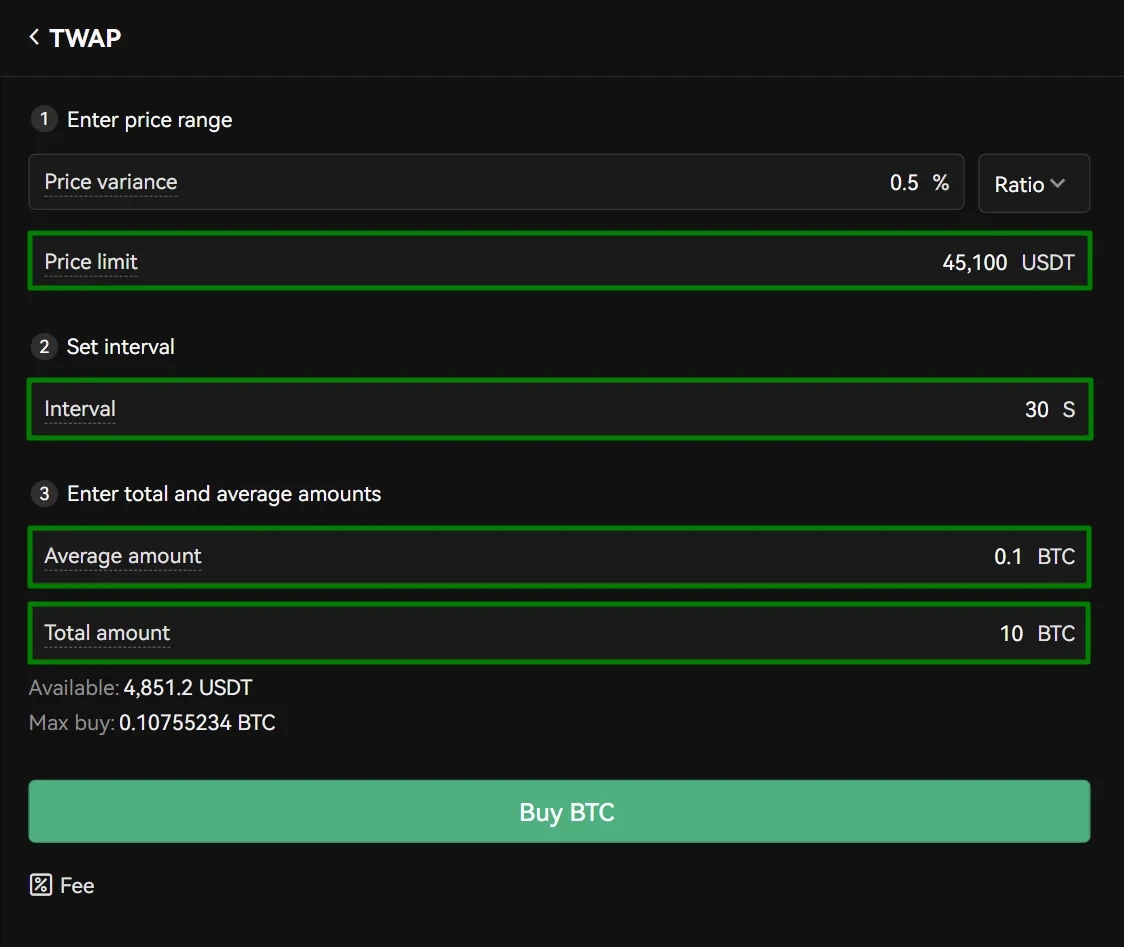The image size is (1124, 947).
Task: Click the percent Fee icon
Action: (41, 885)
